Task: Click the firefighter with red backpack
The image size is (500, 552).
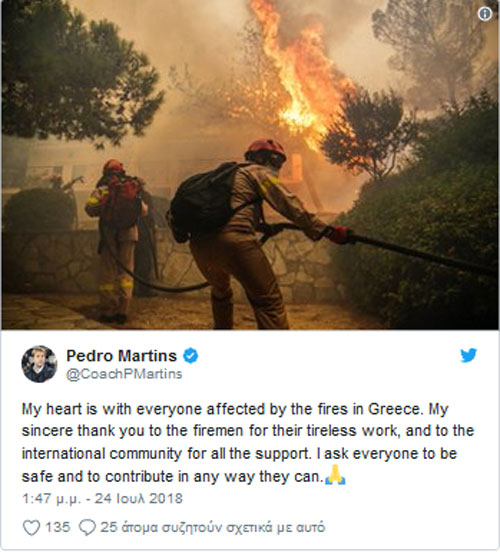Action: point(117,241)
